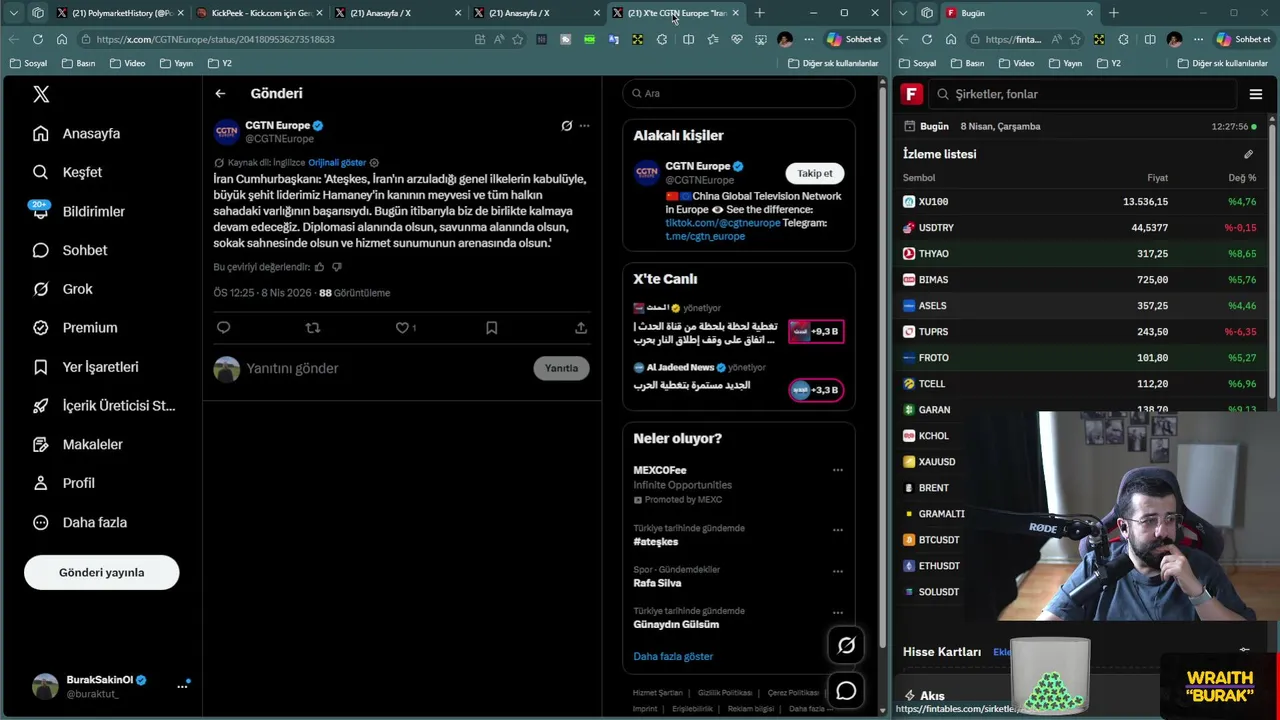Favorite this page with star icon
Screen dimensions: 1280x720
coord(517,39)
